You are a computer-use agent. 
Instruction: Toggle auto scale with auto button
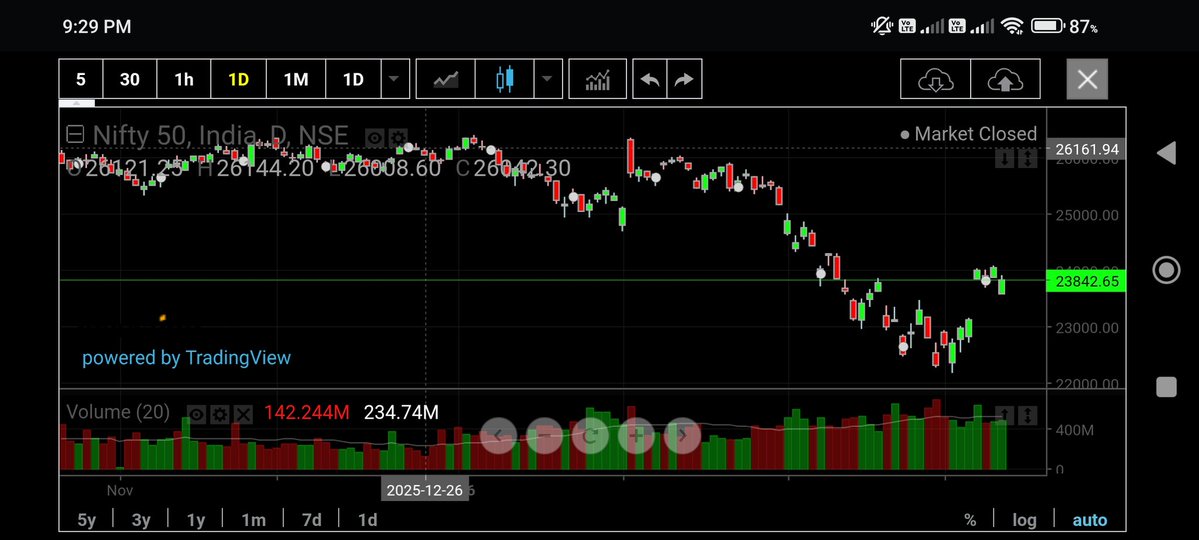coord(1090,520)
